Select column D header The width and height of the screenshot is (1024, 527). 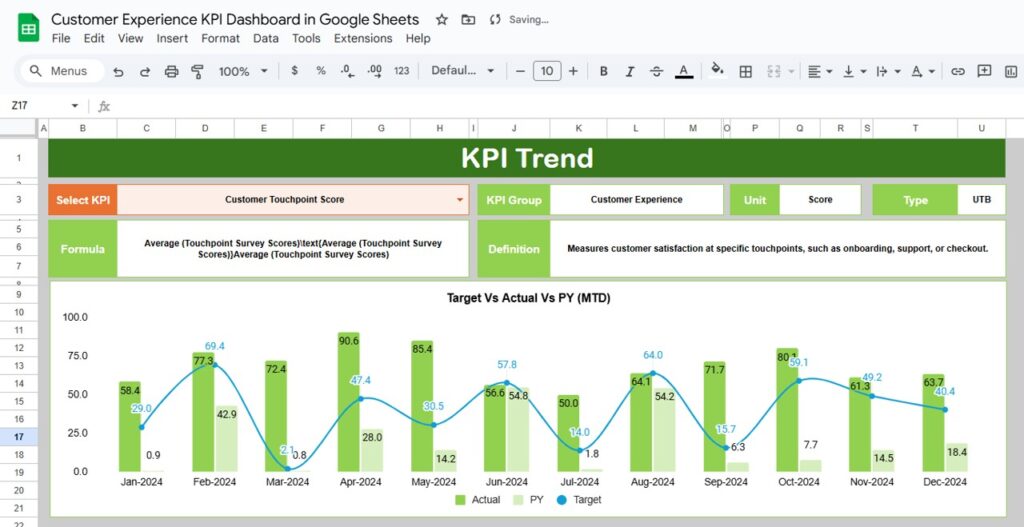click(205, 129)
